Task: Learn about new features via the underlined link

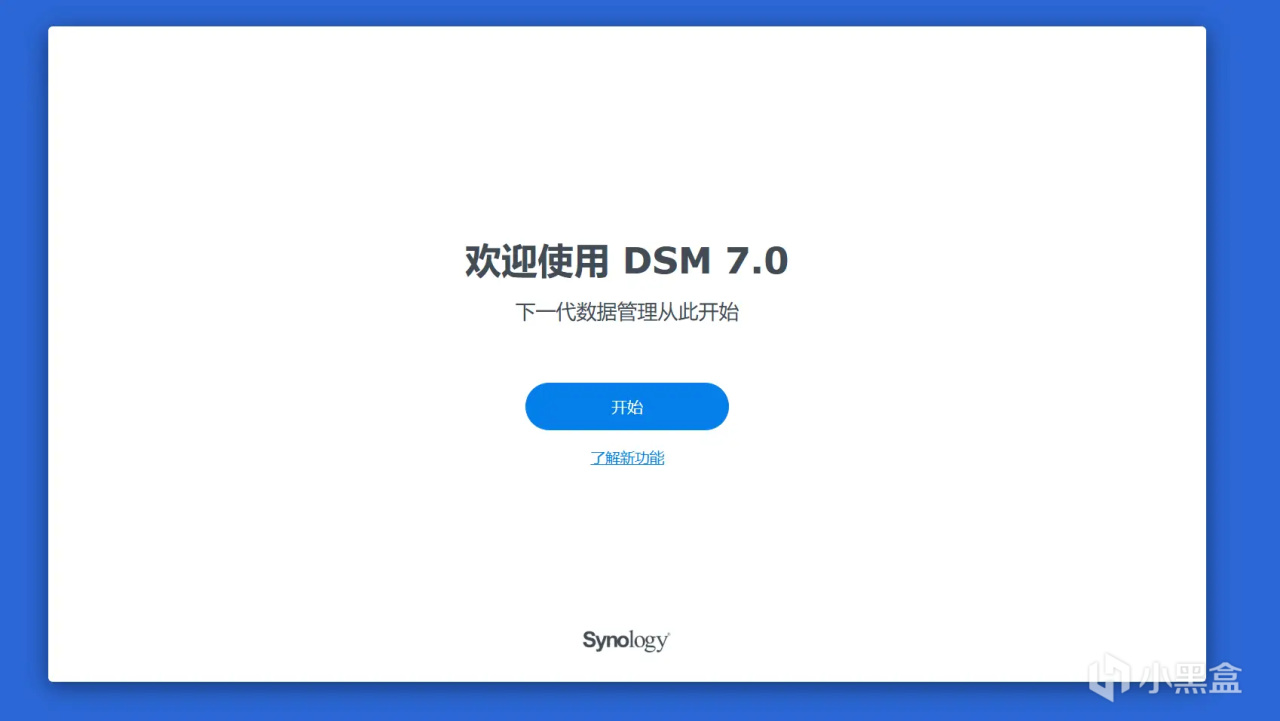Action: coord(627,458)
